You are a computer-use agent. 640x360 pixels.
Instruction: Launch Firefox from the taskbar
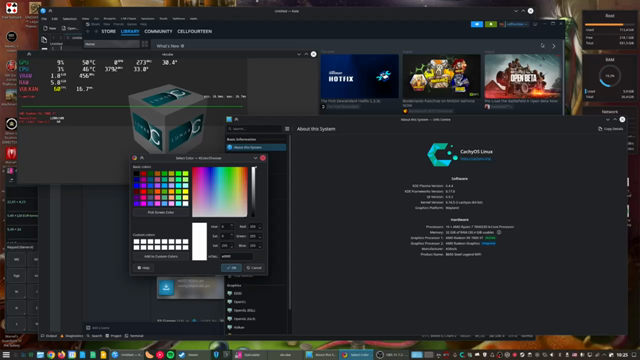point(61,355)
